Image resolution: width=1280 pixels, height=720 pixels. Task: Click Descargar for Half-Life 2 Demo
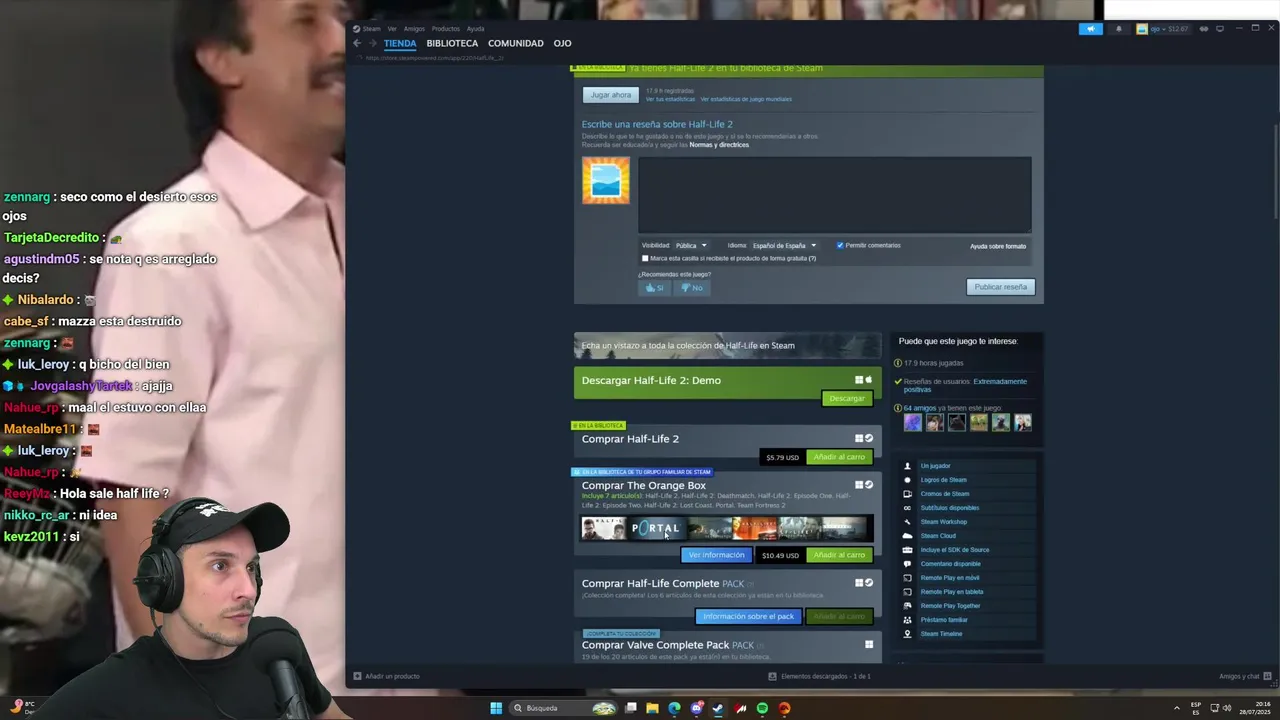pyautogui.click(x=847, y=398)
